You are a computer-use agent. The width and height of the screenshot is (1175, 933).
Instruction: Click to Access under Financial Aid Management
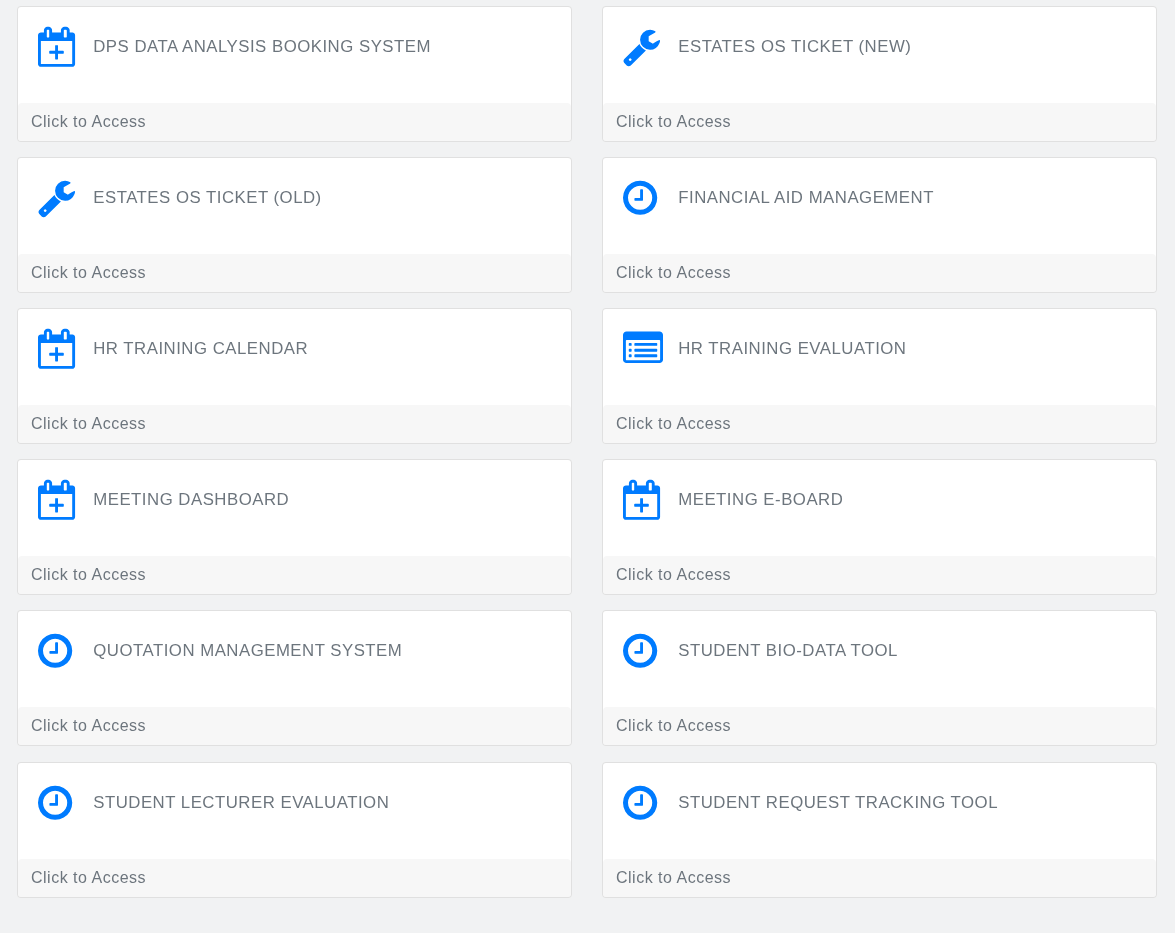point(673,273)
